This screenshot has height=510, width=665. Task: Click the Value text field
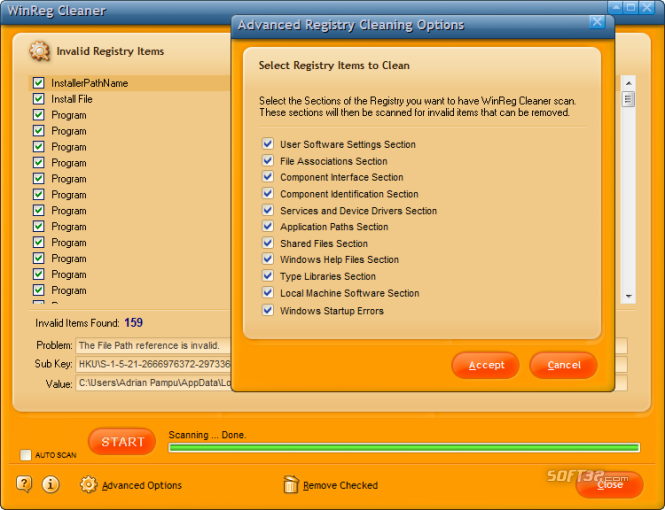point(154,383)
